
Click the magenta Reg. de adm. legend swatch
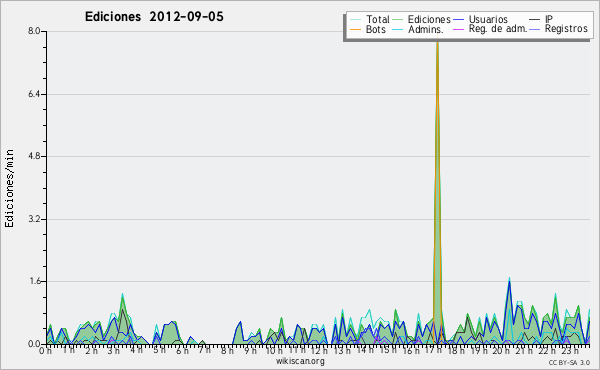pos(458,29)
